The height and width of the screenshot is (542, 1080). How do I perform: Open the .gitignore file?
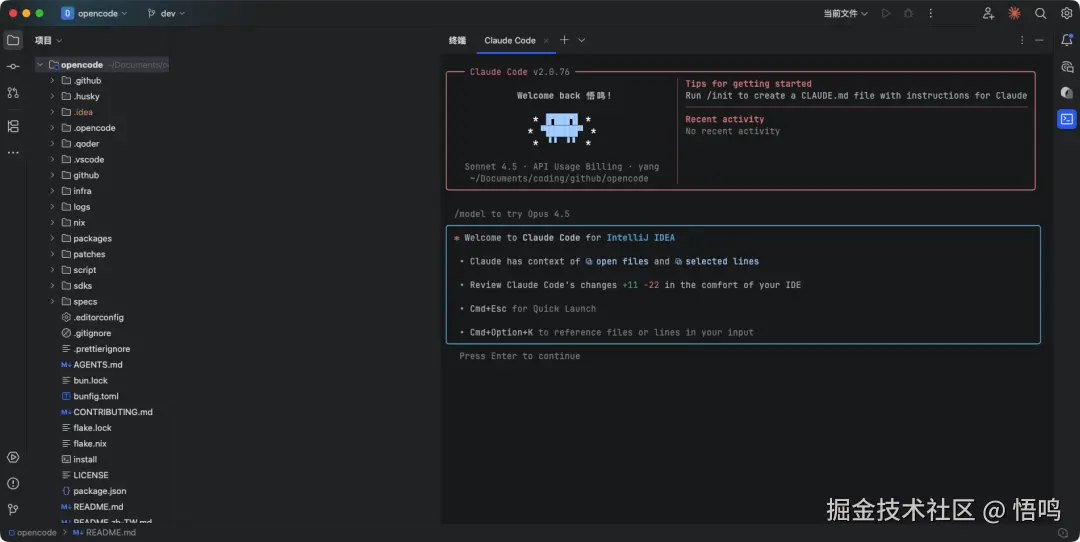click(92, 333)
